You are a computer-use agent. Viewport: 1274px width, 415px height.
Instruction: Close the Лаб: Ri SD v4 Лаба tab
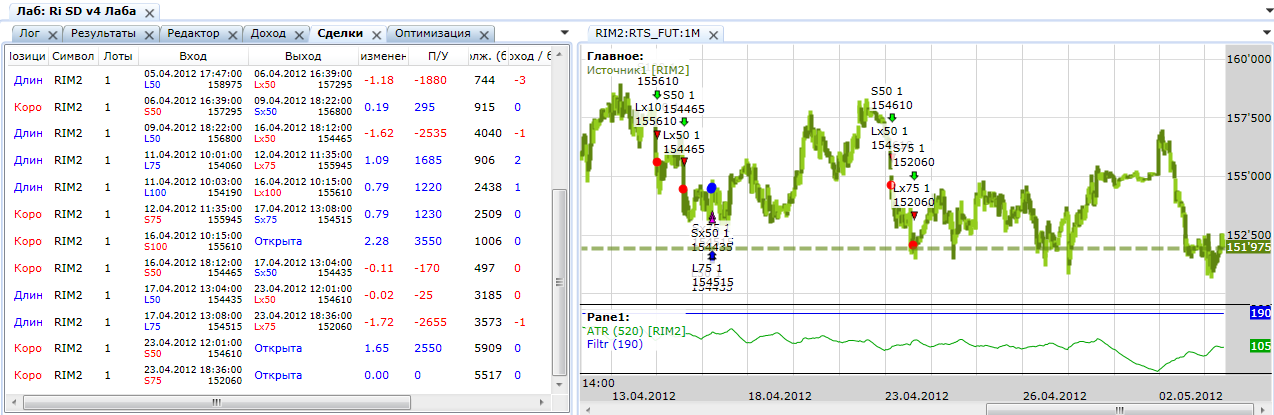pos(150,13)
